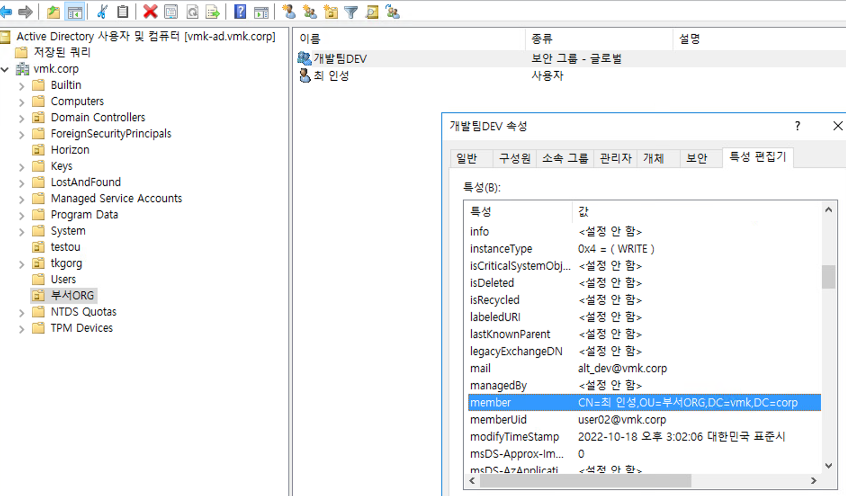Click attribute list scroll up arrow
The height and width of the screenshot is (496, 846).
(x=829, y=210)
